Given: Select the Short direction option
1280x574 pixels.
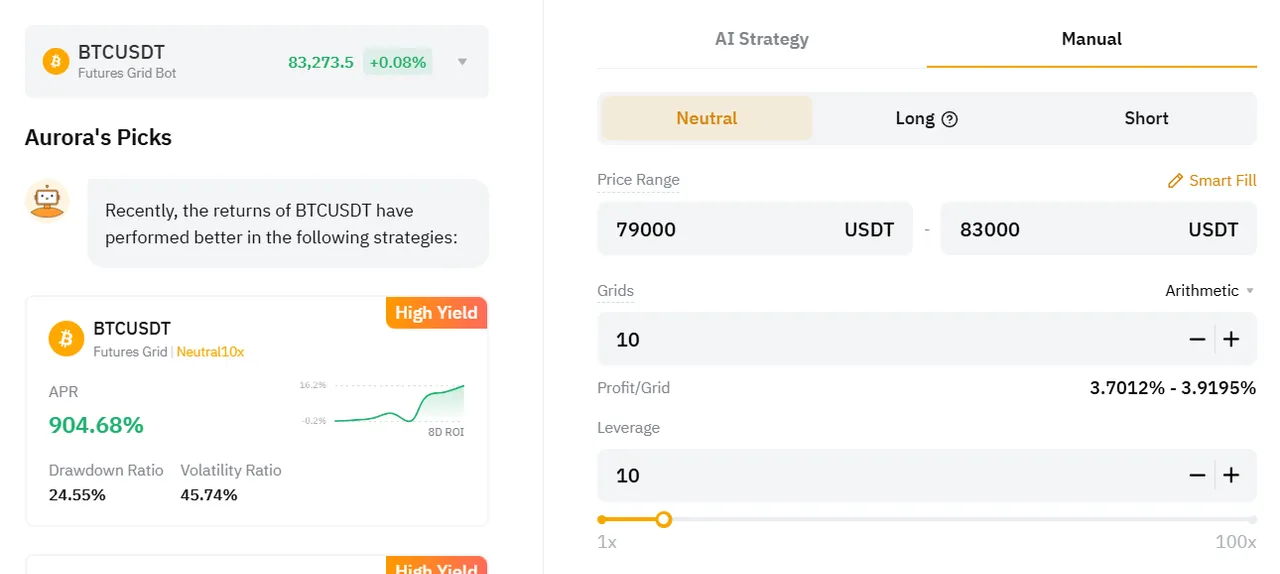Looking at the screenshot, I should click(1146, 118).
